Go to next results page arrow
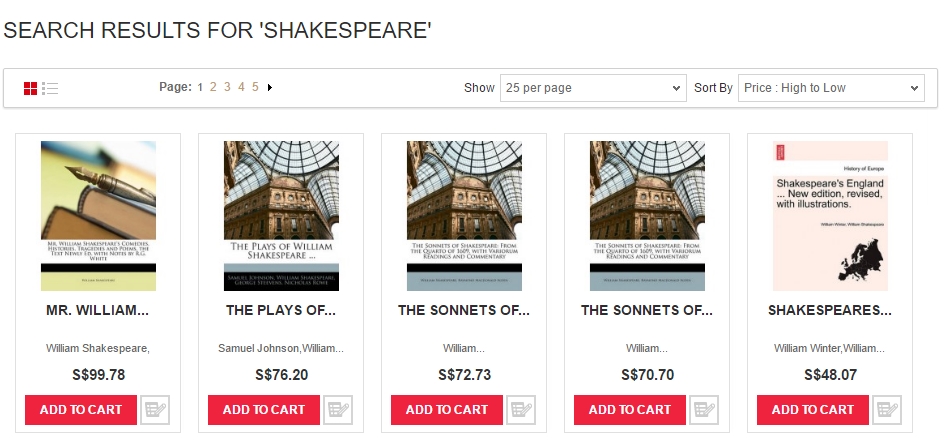Screen dimensions: 946x442 [x=270, y=87]
